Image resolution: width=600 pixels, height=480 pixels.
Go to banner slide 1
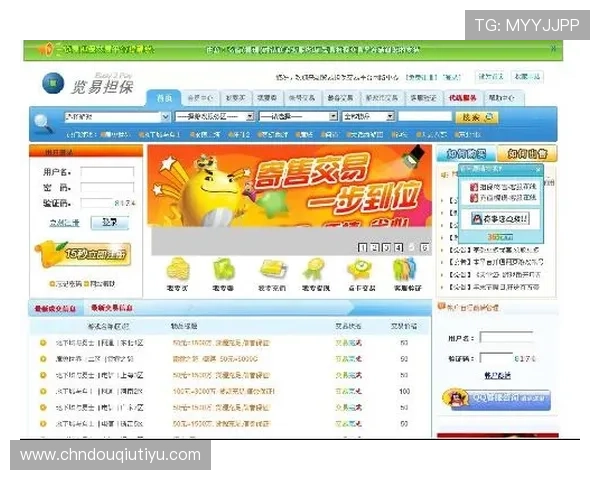click(362, 248)
